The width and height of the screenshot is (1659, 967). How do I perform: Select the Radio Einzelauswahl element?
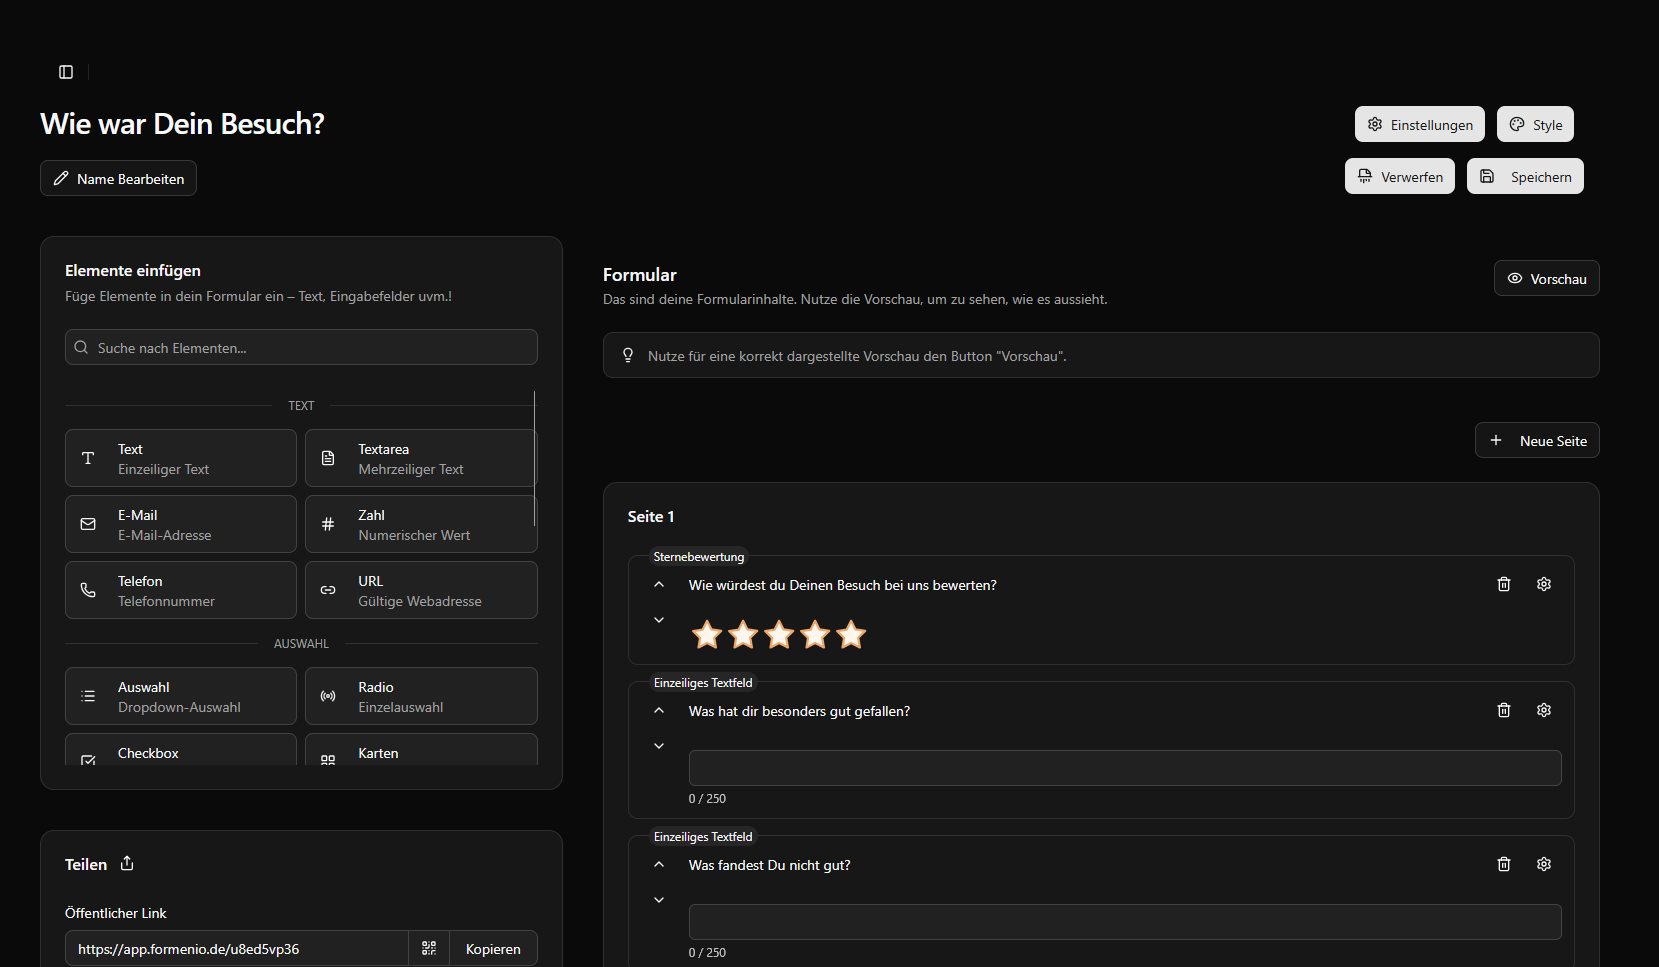point(421,696)
